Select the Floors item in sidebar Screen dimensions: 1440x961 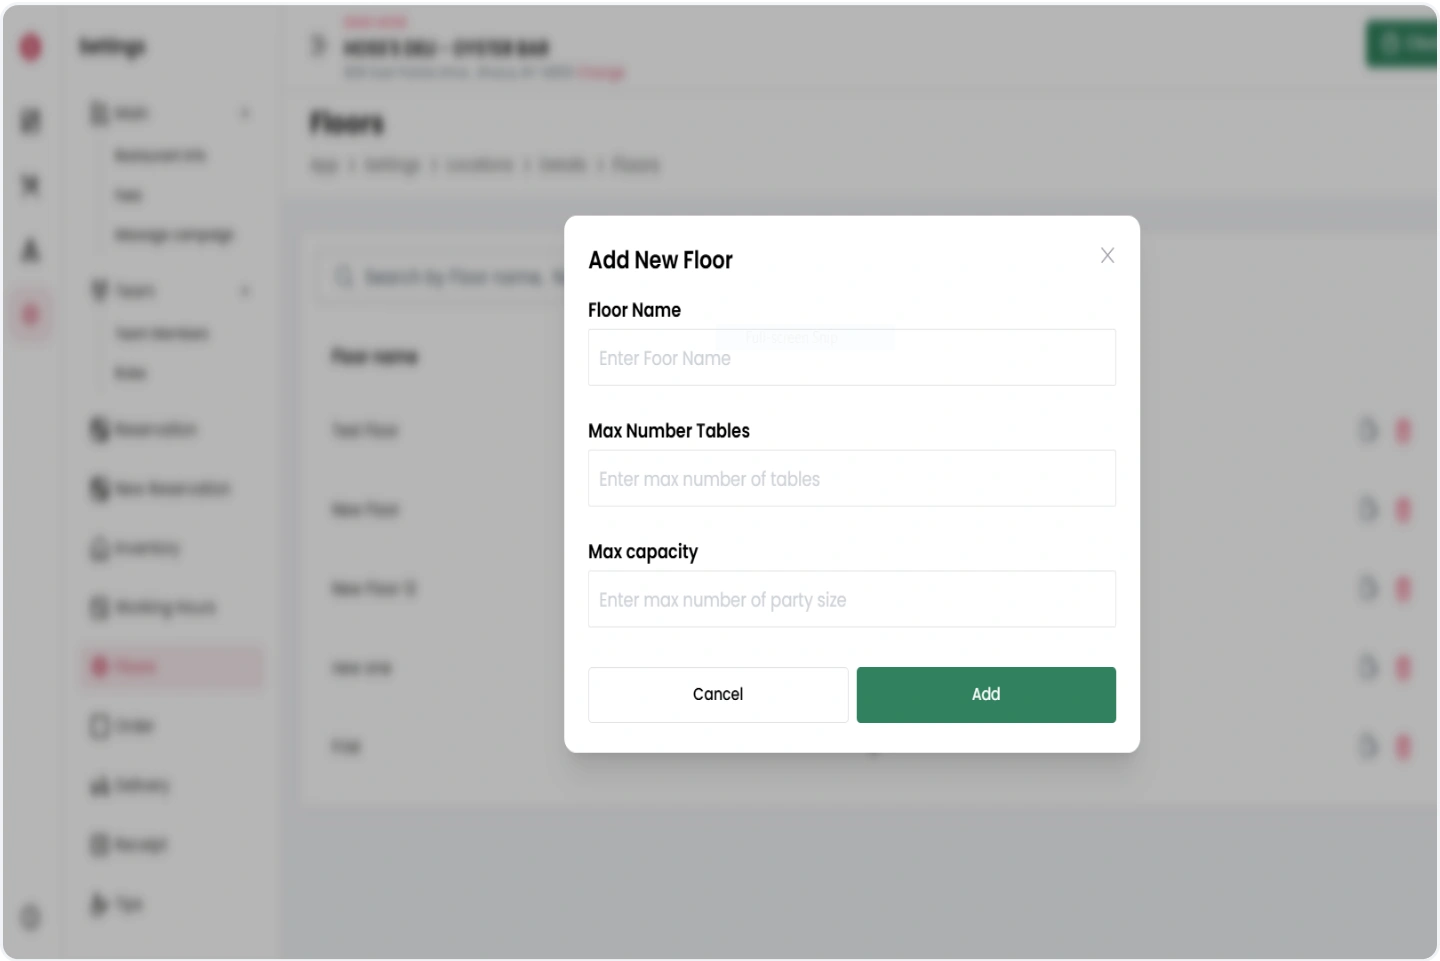point(172,667)
